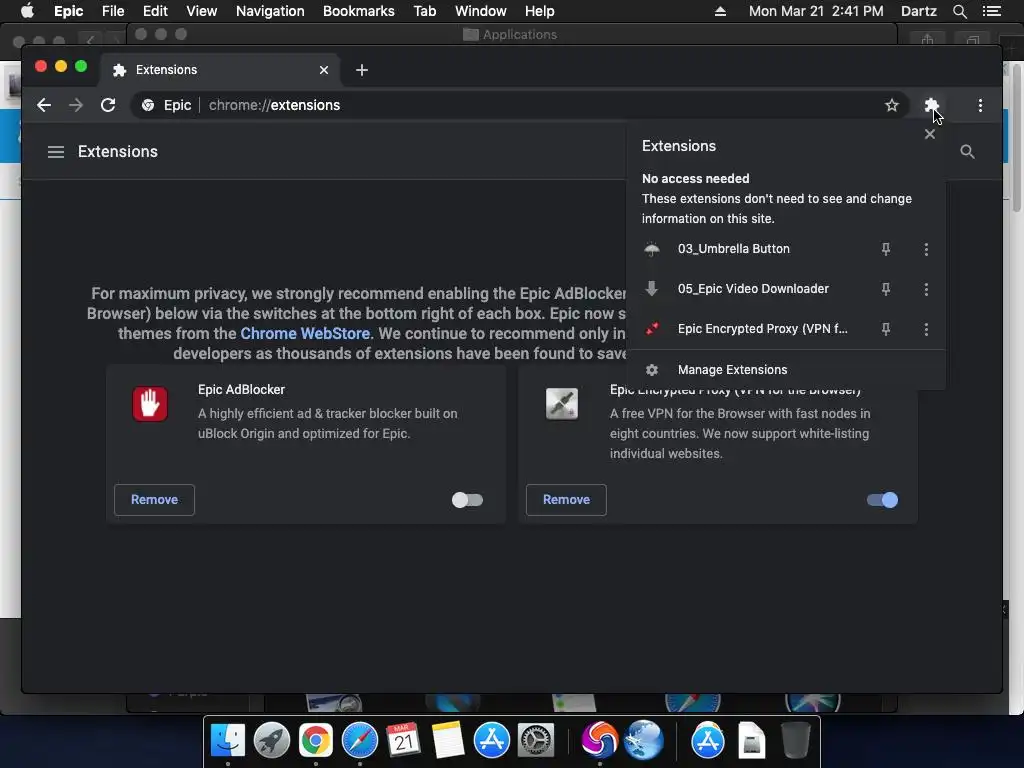Click the forward navigation arrow
Image resolution: width=1024 pixels, height=768 pixels.
click(76, 105)
